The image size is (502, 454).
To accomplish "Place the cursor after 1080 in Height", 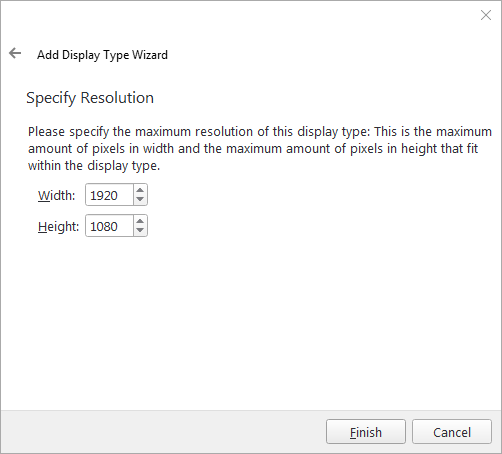I will point(120,227).
